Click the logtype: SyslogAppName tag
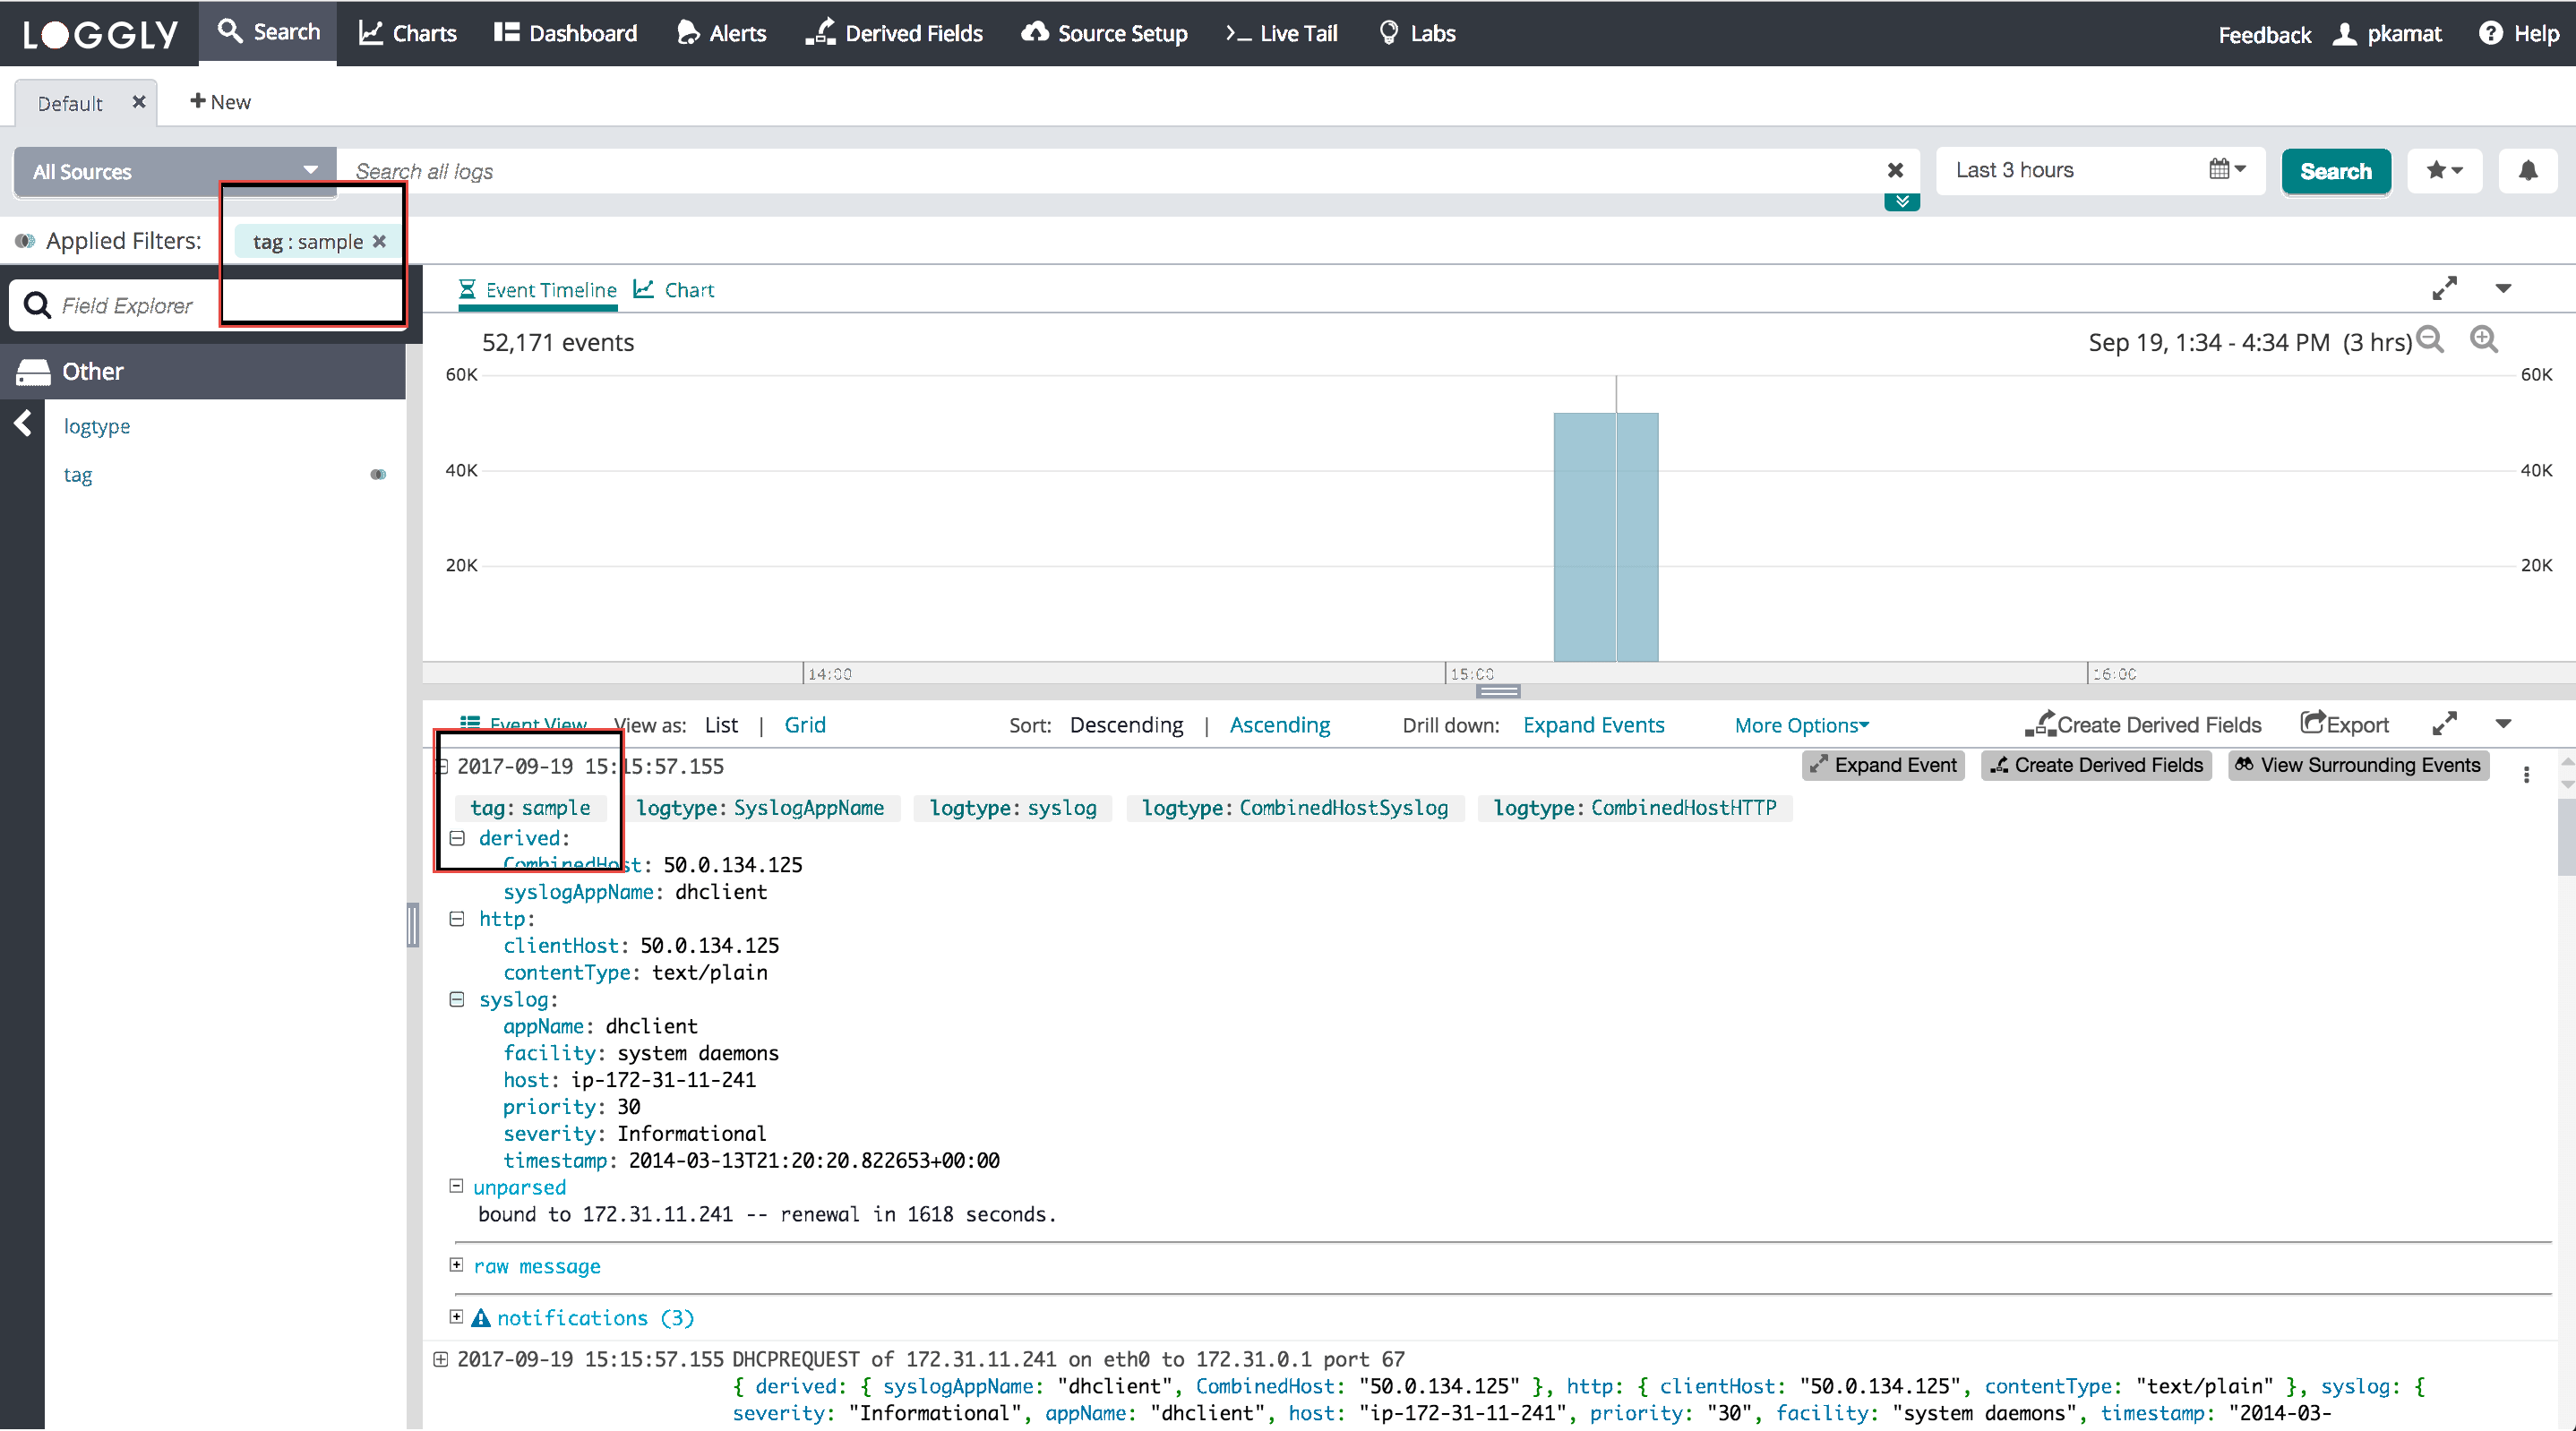The width and height of the screenshot is (2576, 1431). tap(760, 808)
